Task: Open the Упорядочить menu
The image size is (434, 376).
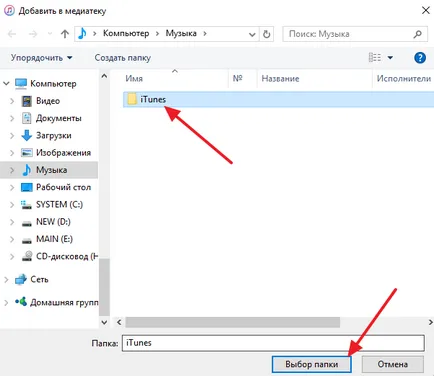Action: [41, 58]
